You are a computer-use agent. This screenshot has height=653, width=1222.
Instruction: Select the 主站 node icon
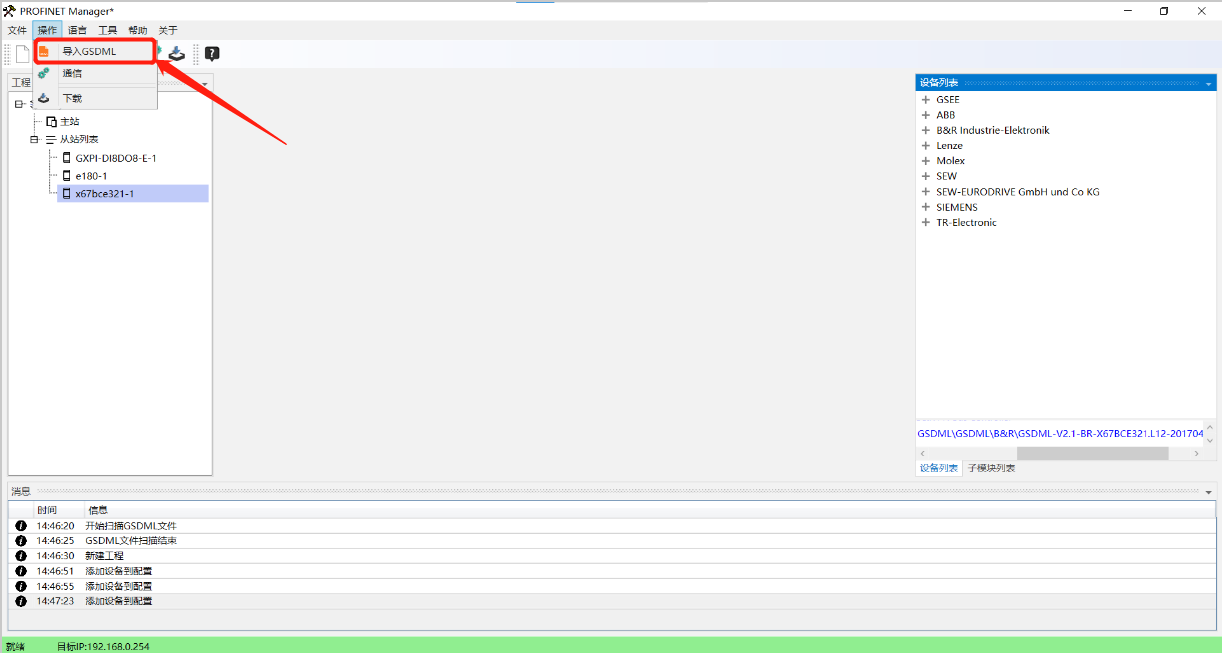(x=52, y=121)
